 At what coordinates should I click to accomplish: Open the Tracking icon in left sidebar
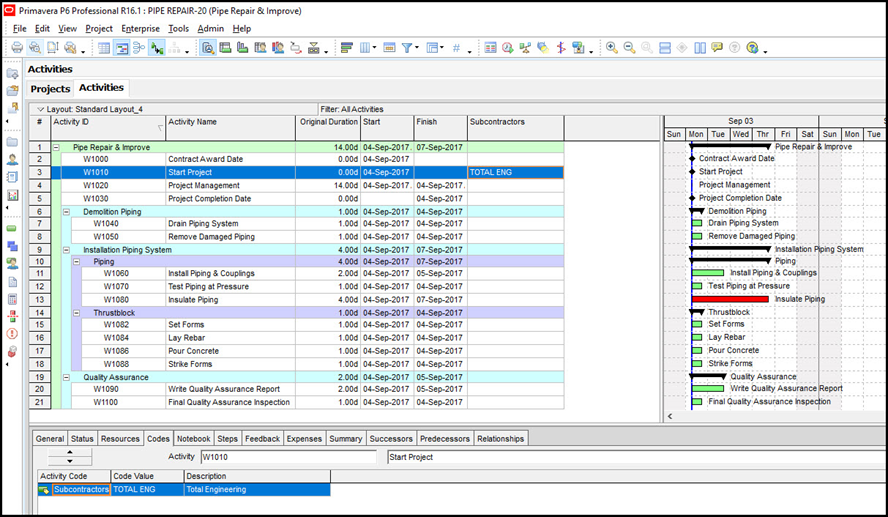point(12,195)
